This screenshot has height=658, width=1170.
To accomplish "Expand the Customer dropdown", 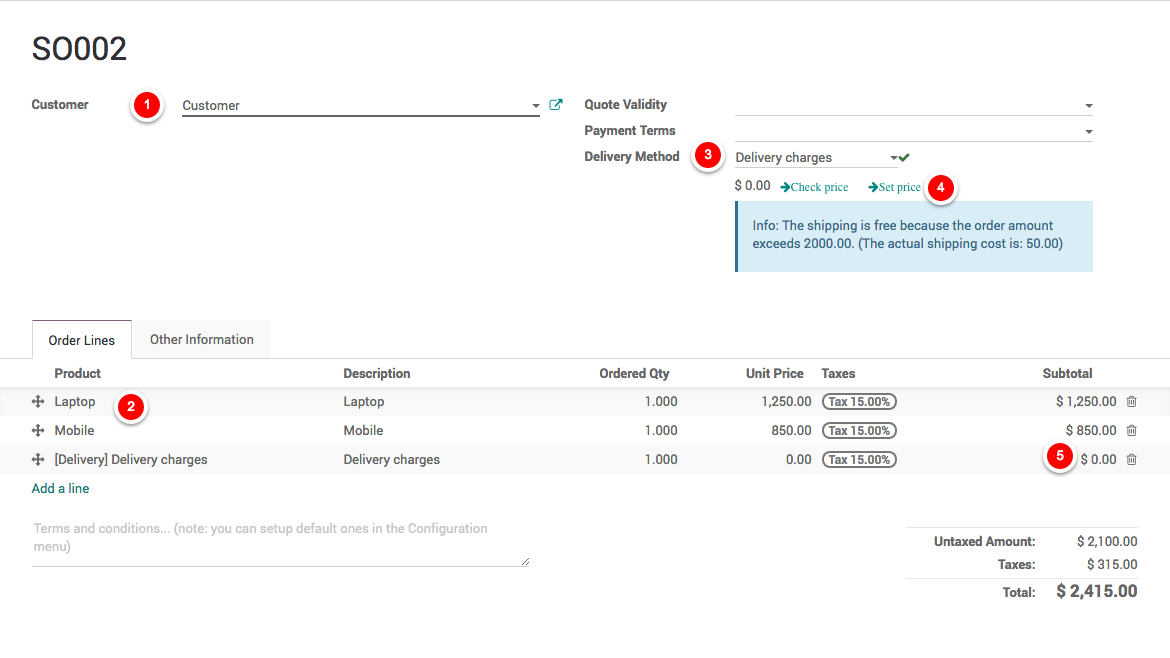I will pyautogui.click(x=535, y=106).
